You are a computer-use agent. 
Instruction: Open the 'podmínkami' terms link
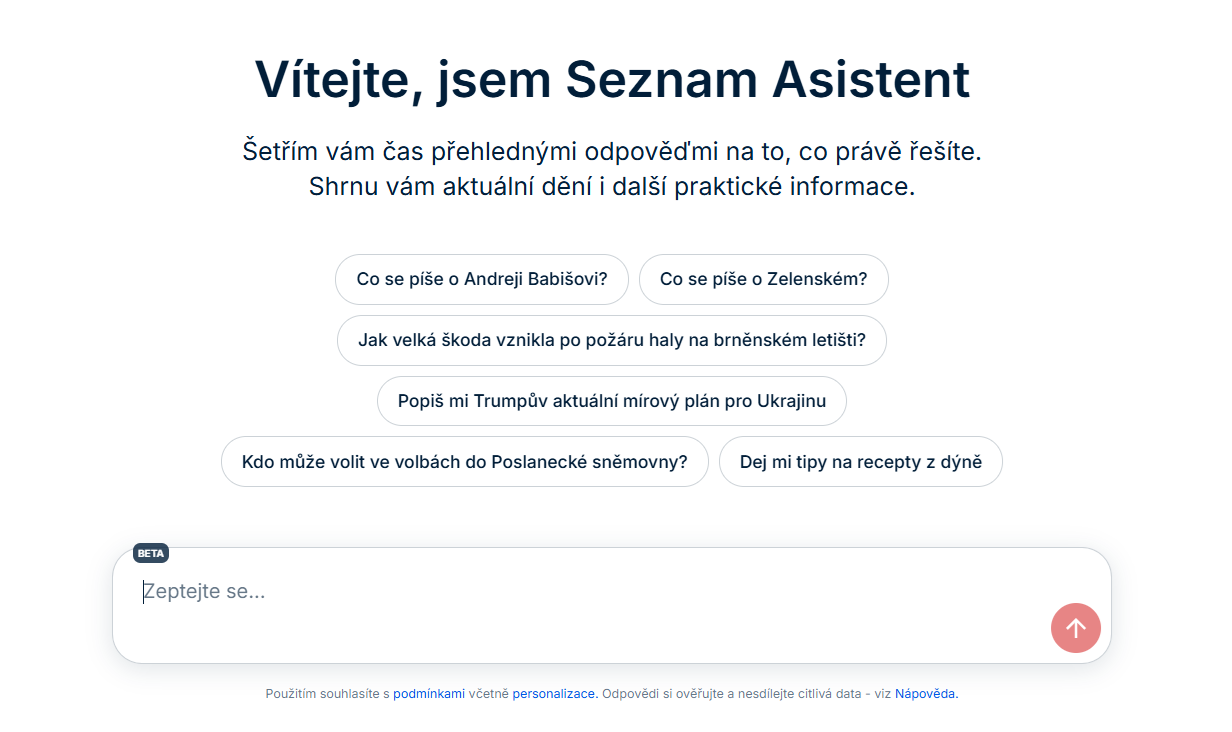click(428, 692)
